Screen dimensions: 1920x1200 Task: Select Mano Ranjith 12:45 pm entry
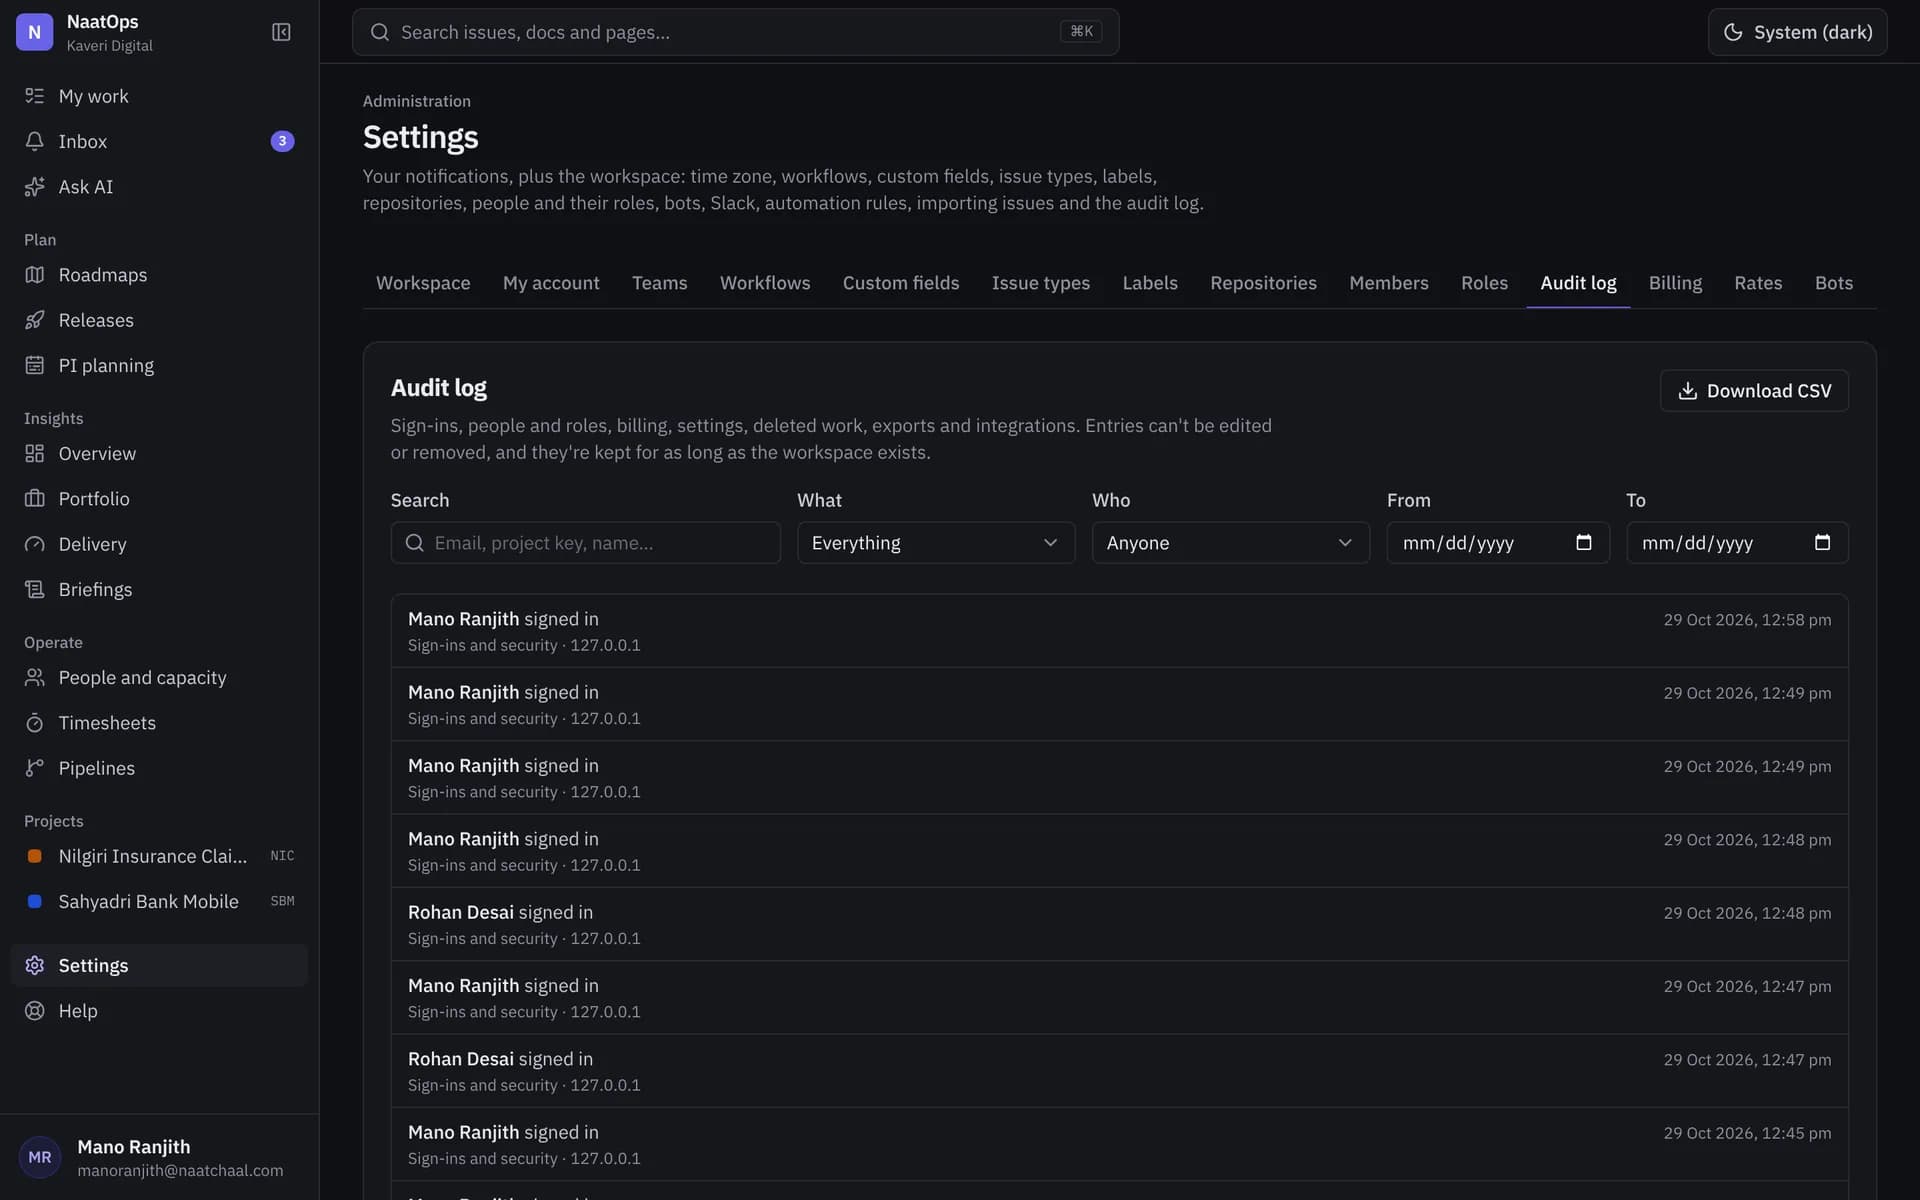[x=1119, y=1144]
